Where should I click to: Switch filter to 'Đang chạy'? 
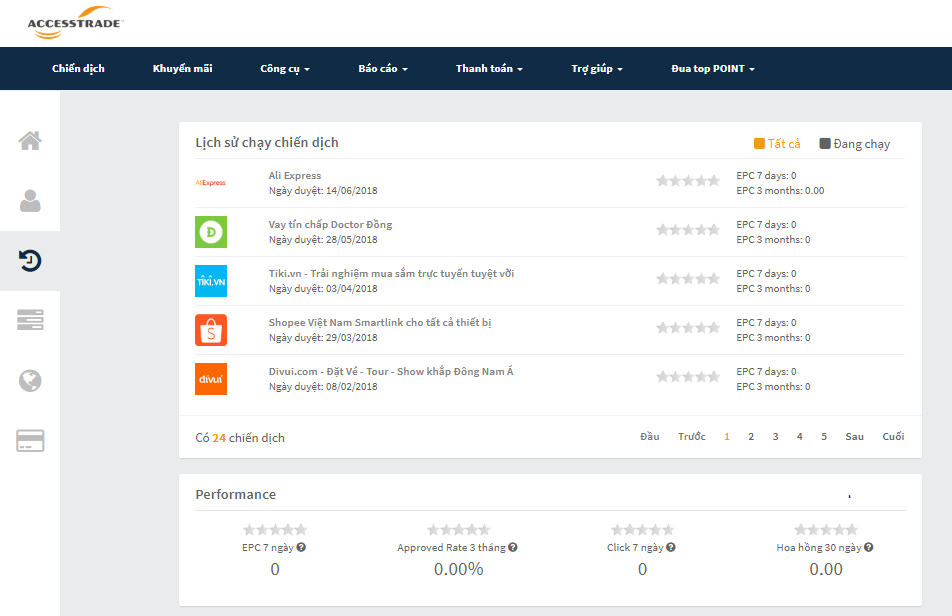click(854, 144)
